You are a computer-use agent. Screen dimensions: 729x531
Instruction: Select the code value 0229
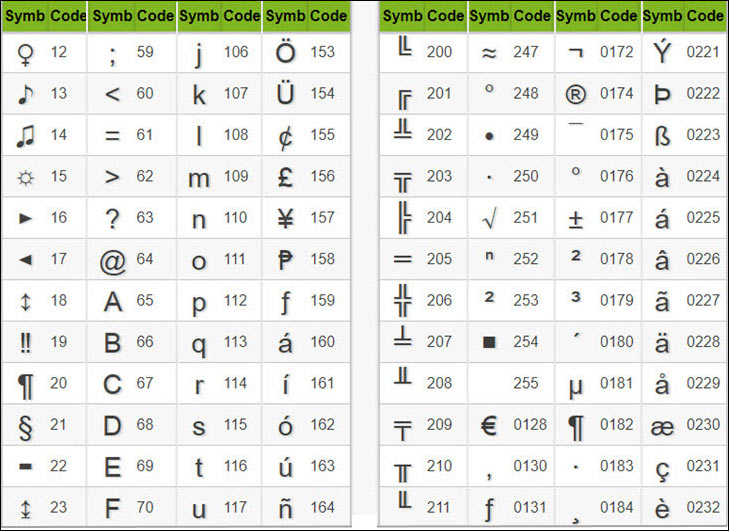[703, 383]
